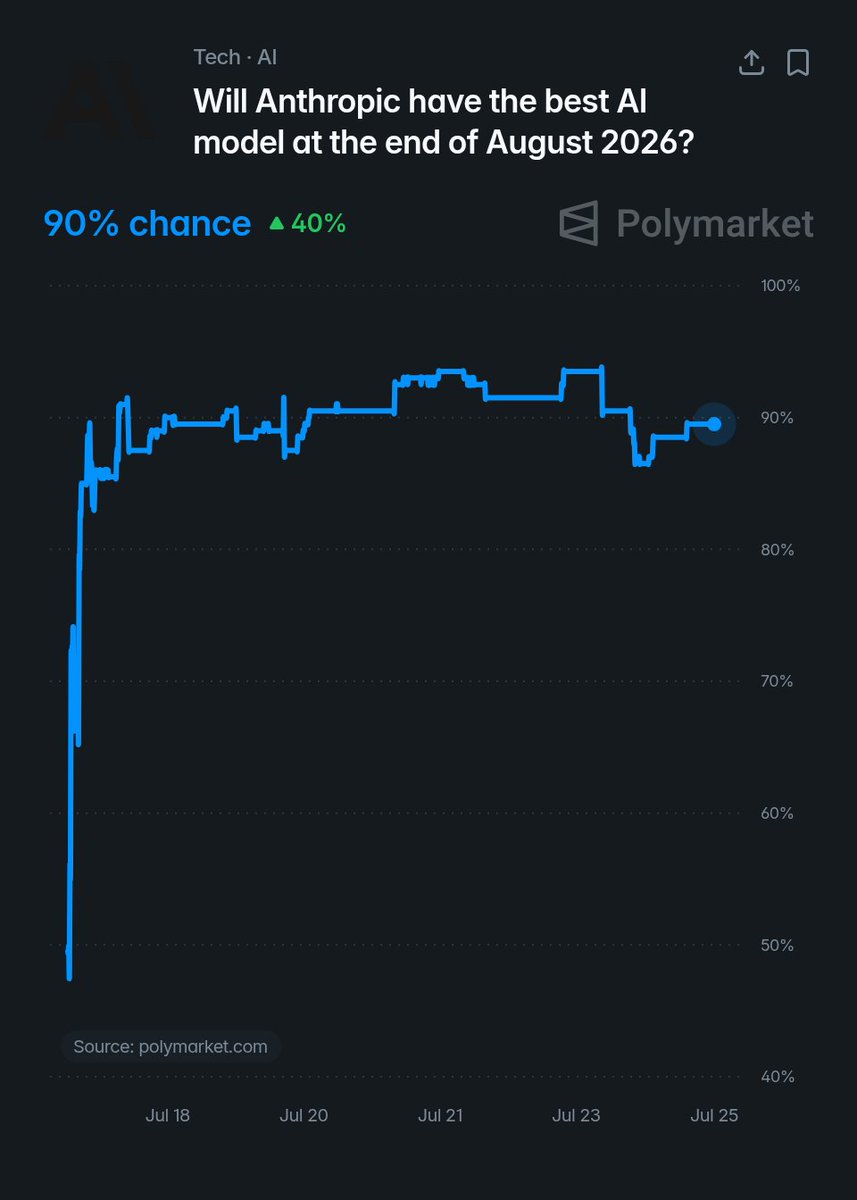Click the market question title
This screenshot has width=857, height=1200.
click(444, 121)
